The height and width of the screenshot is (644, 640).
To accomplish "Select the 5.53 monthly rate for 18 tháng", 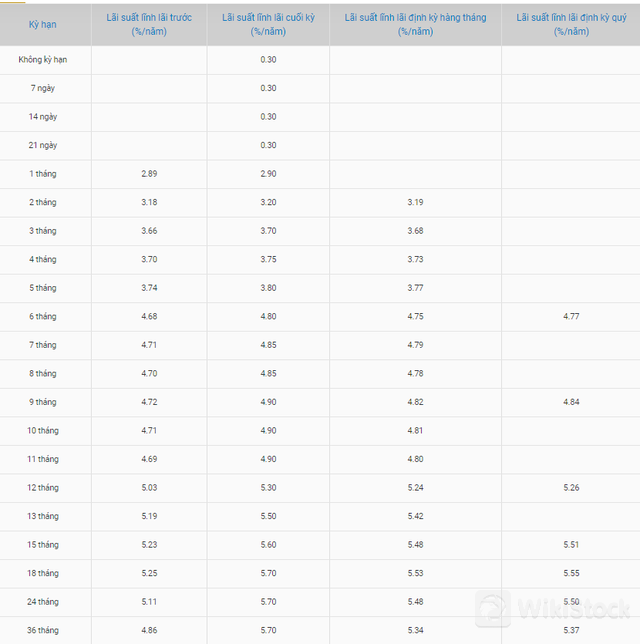I will click(415, 573).
